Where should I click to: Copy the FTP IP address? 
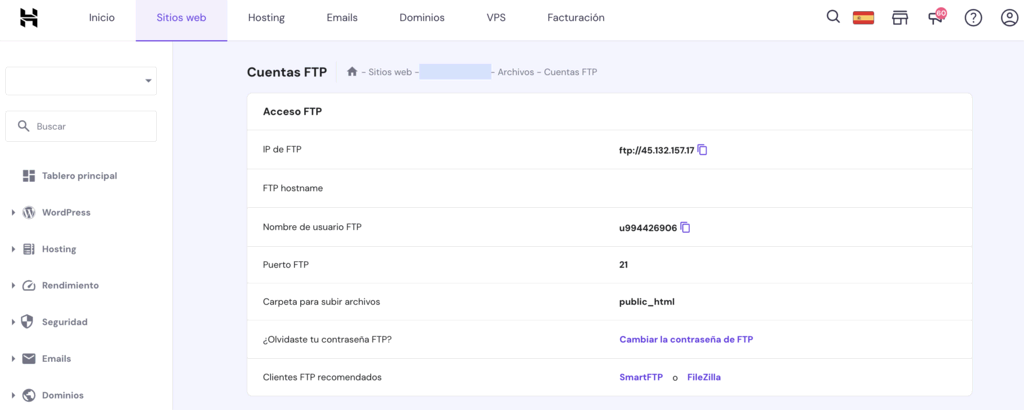pos(703,150)
